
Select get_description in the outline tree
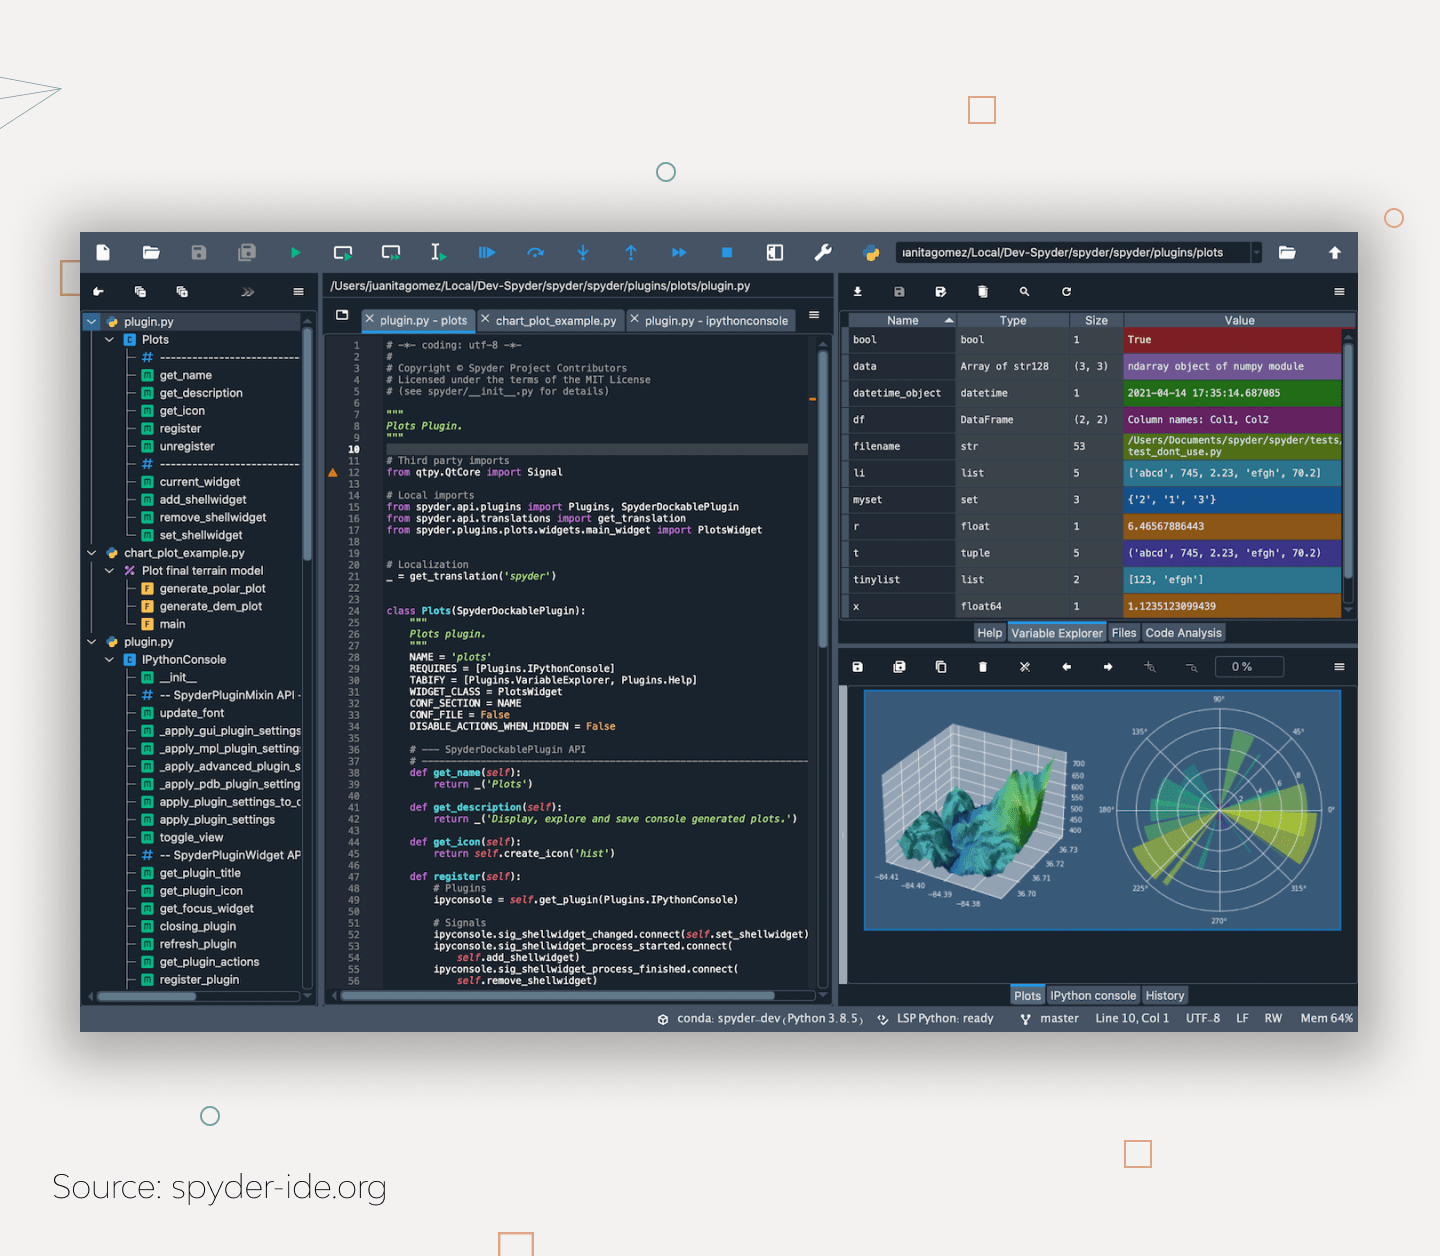click(x=201, y=393)
